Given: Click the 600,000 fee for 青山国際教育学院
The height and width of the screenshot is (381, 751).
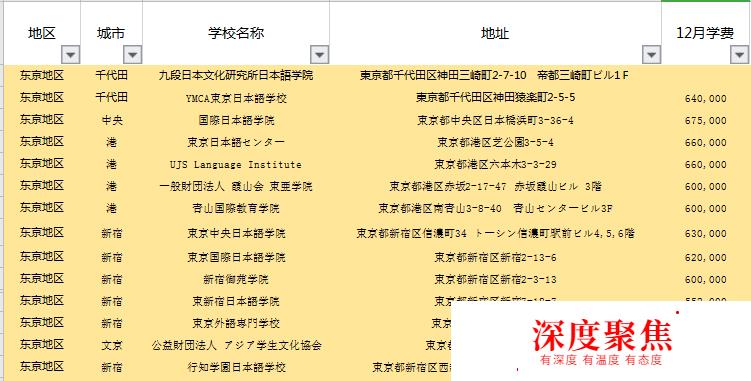Looking at the screenshot, I should (x=705, y=209).
